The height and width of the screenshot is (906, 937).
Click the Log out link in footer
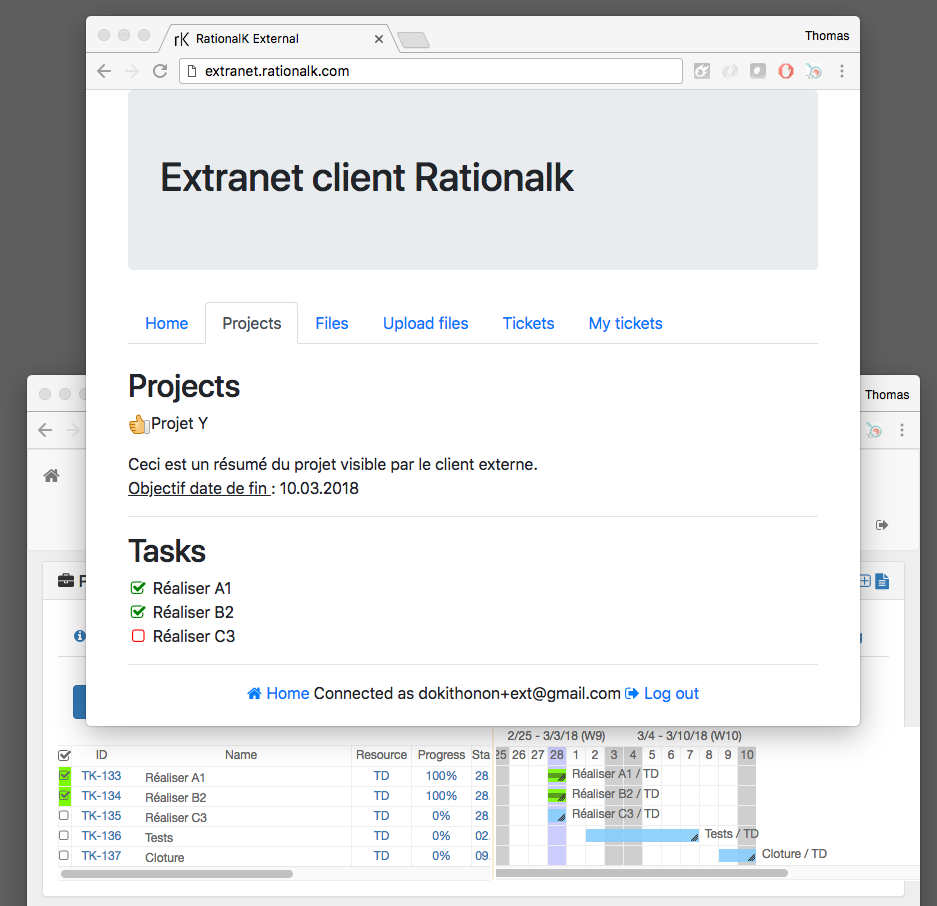(670, 693)
